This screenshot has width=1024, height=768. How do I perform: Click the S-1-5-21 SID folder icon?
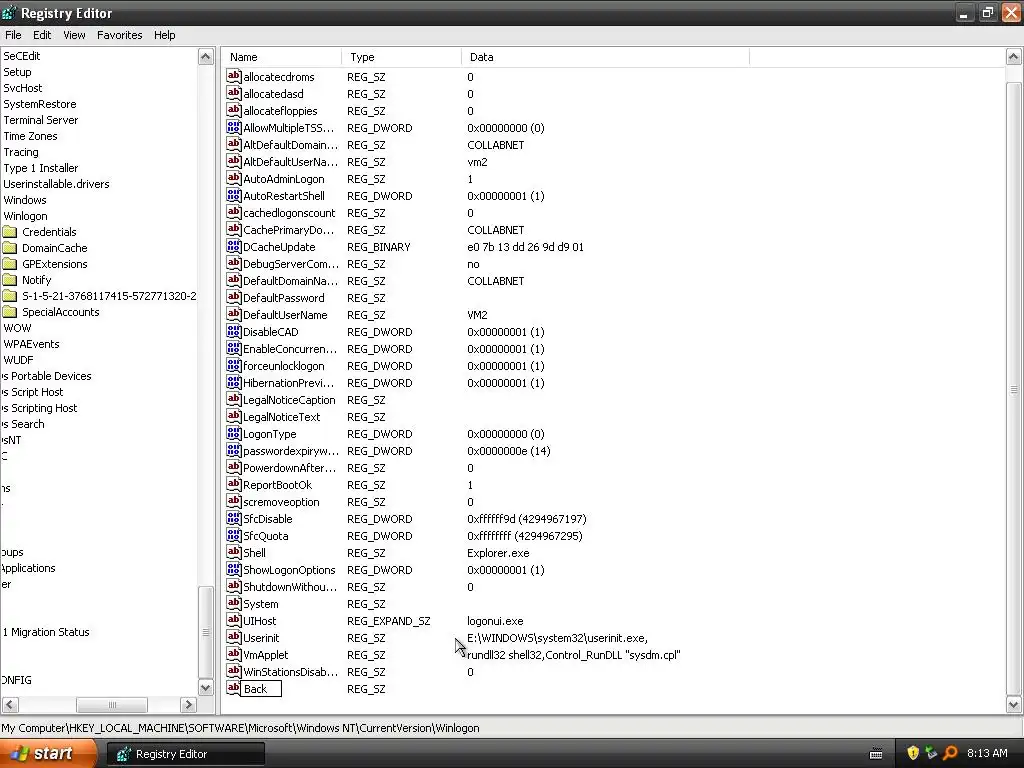pos(10,296)
